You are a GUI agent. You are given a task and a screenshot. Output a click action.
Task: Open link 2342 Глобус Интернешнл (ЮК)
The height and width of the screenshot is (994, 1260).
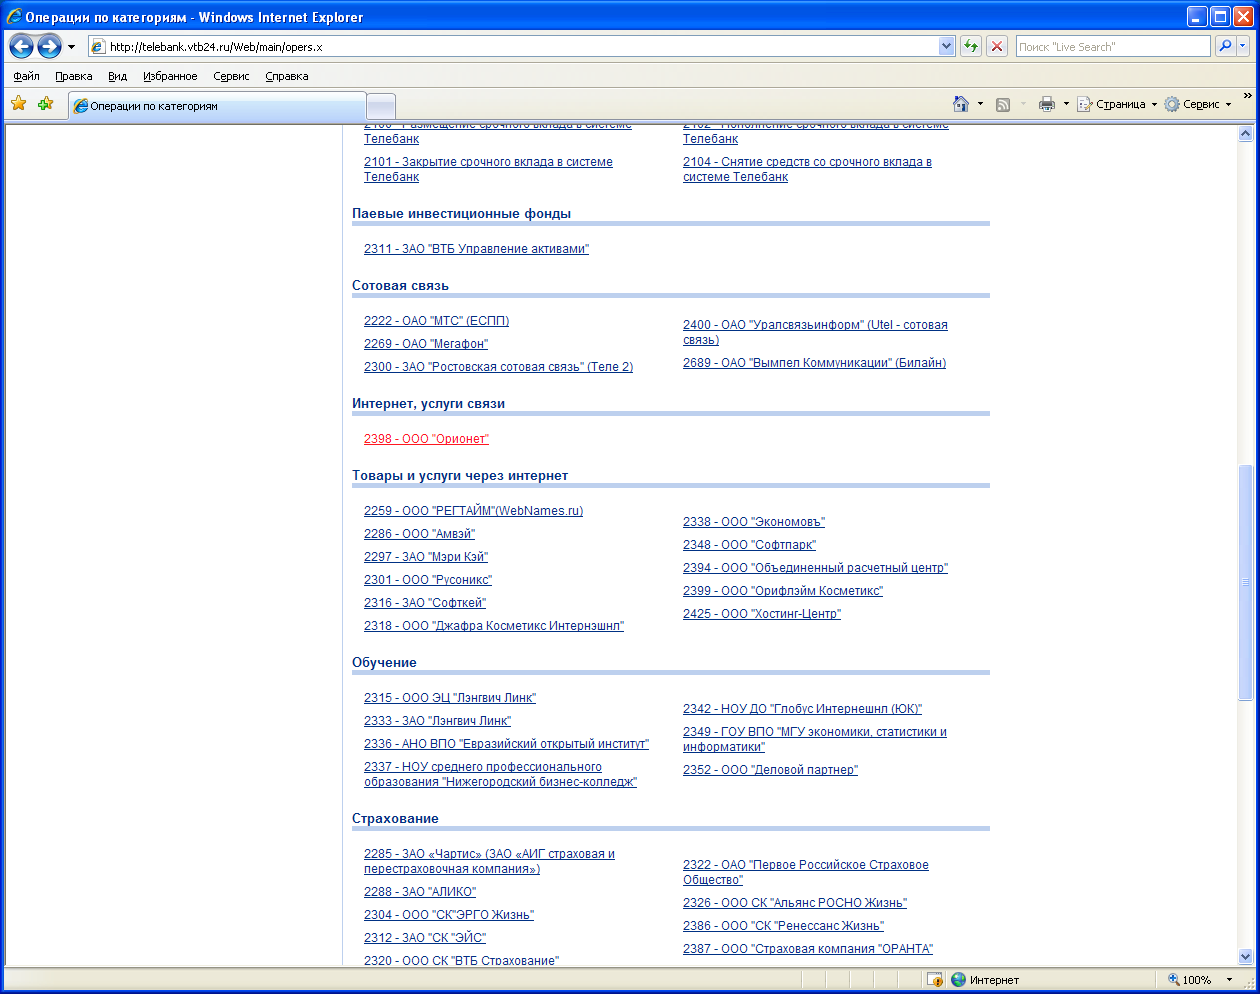pyautogui.click(x=802, y=709)
